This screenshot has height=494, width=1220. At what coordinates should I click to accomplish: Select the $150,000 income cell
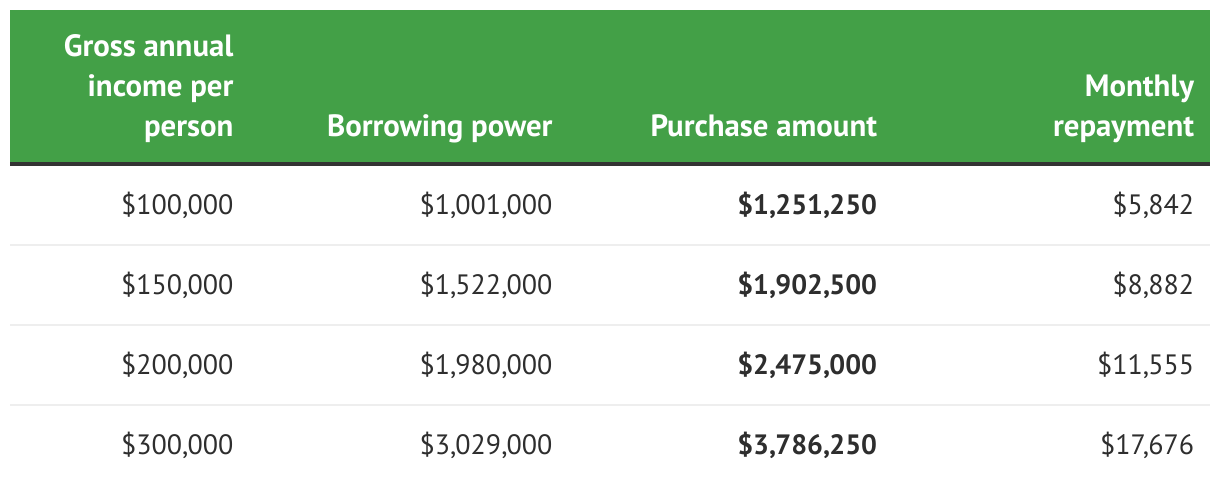click(x=178, y=285)
